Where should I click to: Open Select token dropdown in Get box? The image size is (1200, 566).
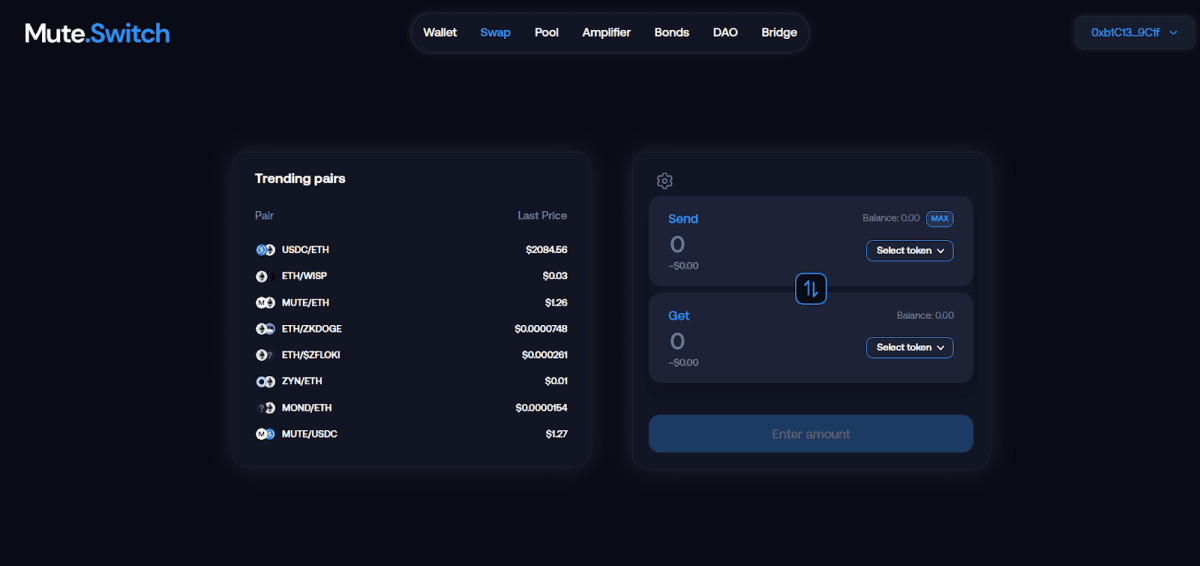pyautogui.click(x=910, y=347)
